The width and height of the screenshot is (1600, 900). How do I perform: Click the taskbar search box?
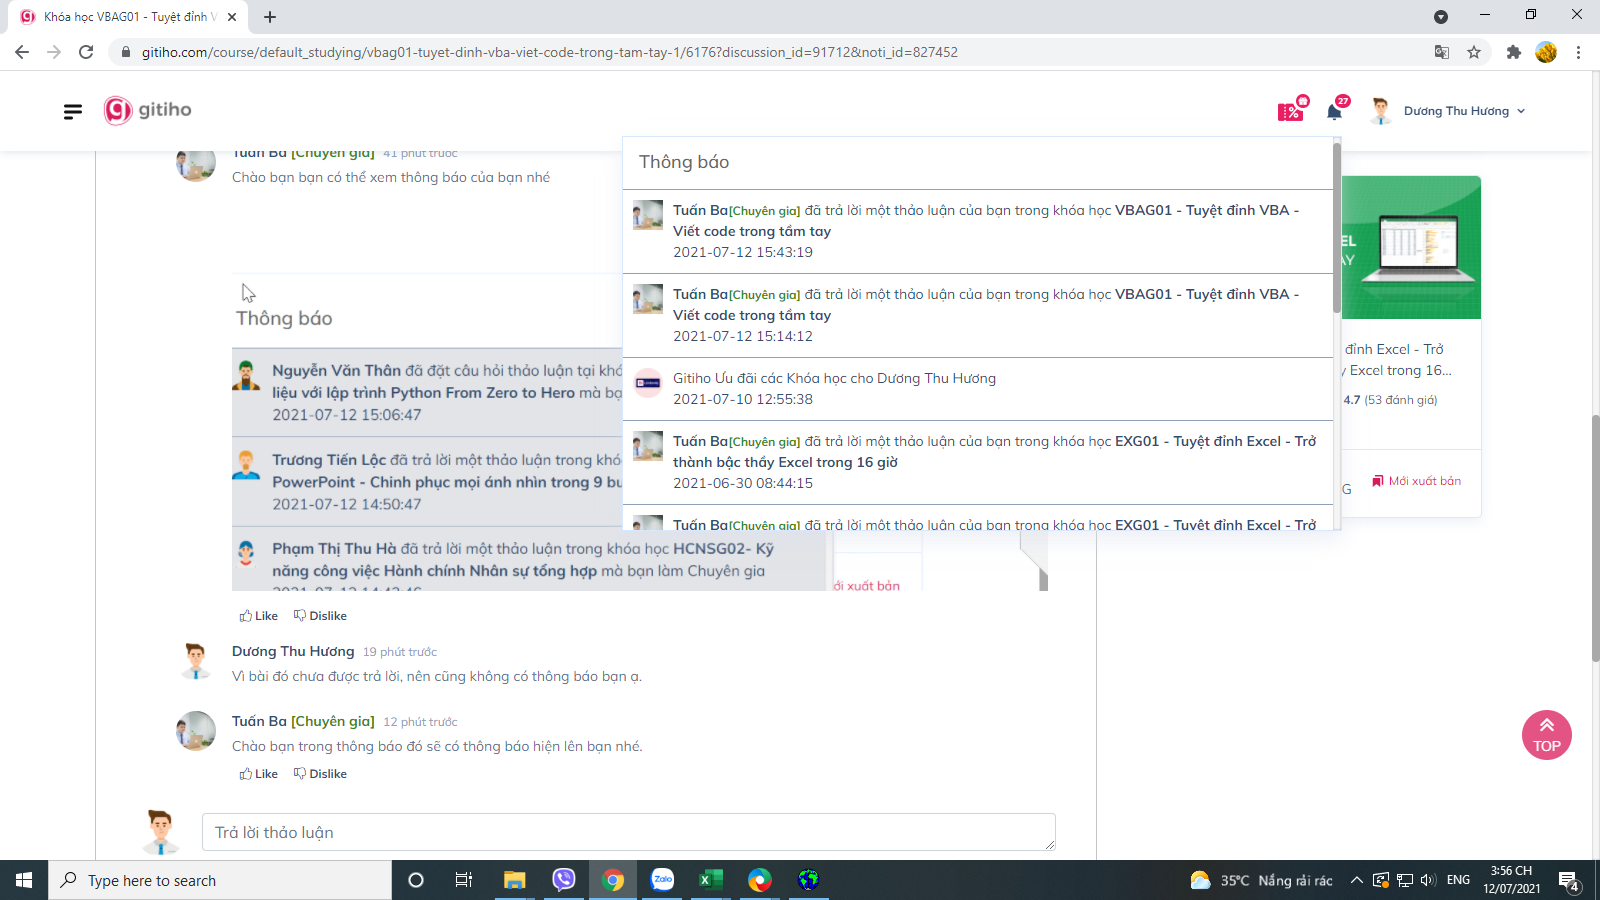tap(220, 880)
